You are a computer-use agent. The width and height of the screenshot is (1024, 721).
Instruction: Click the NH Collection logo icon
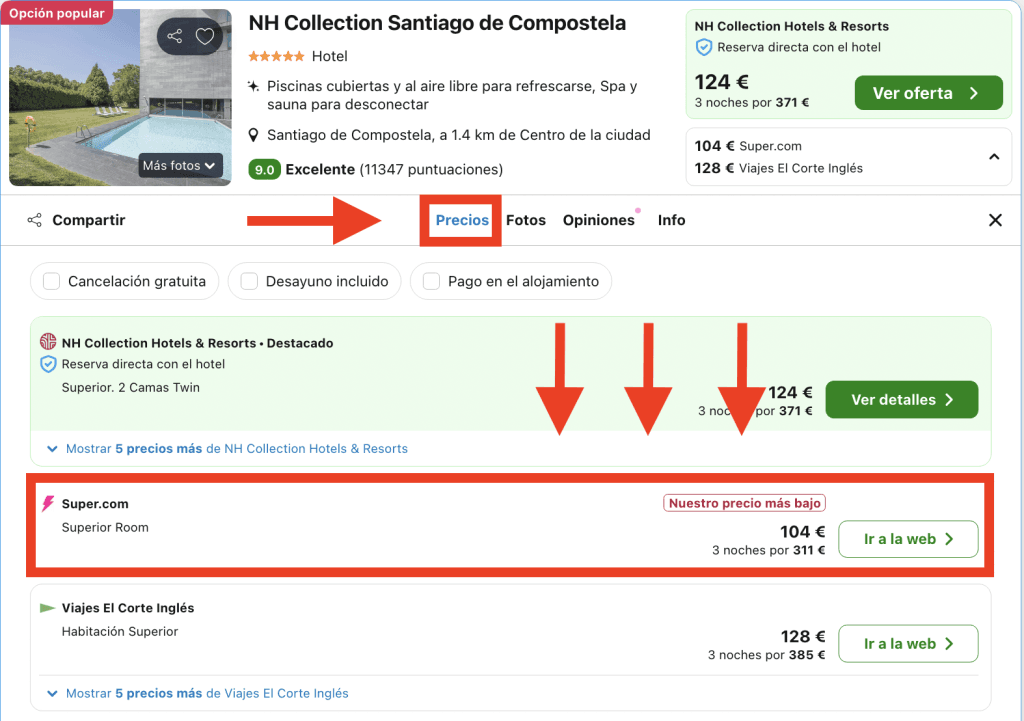coord(48,342)
